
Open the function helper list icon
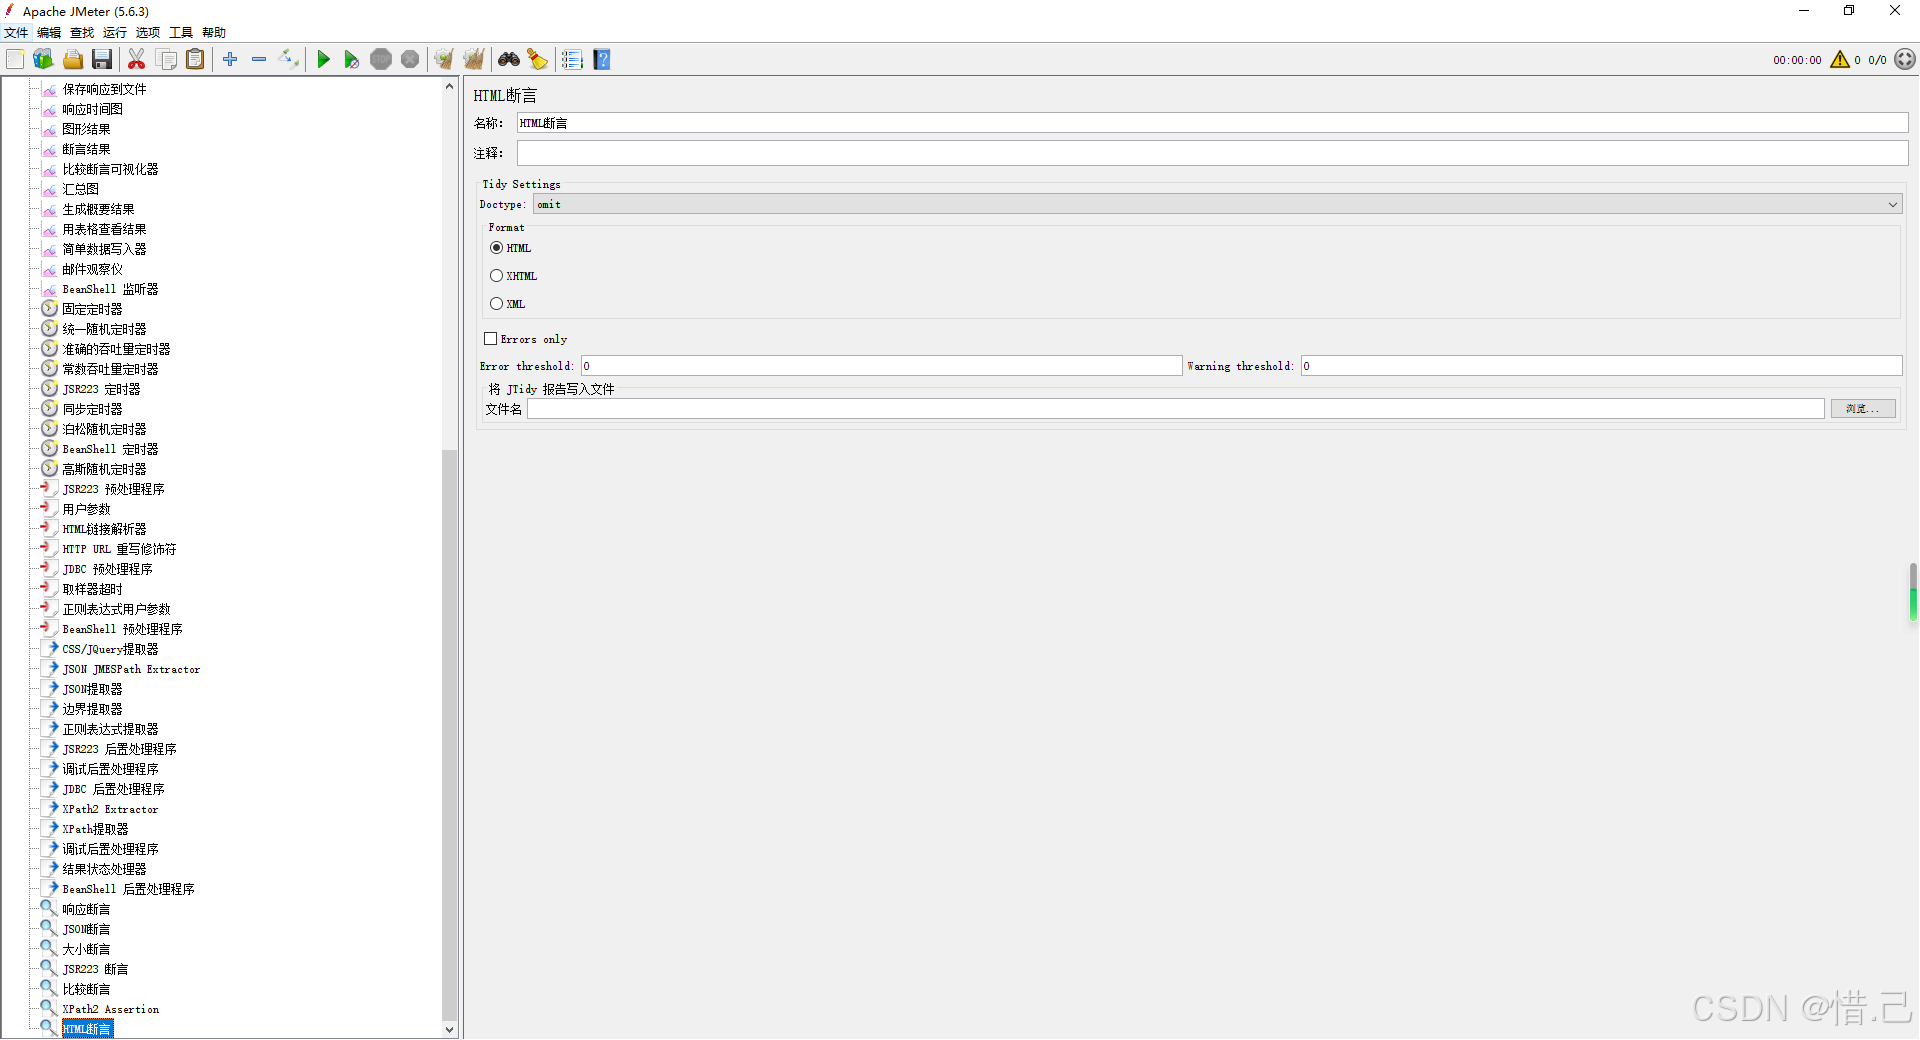click(x=572, y=60)
